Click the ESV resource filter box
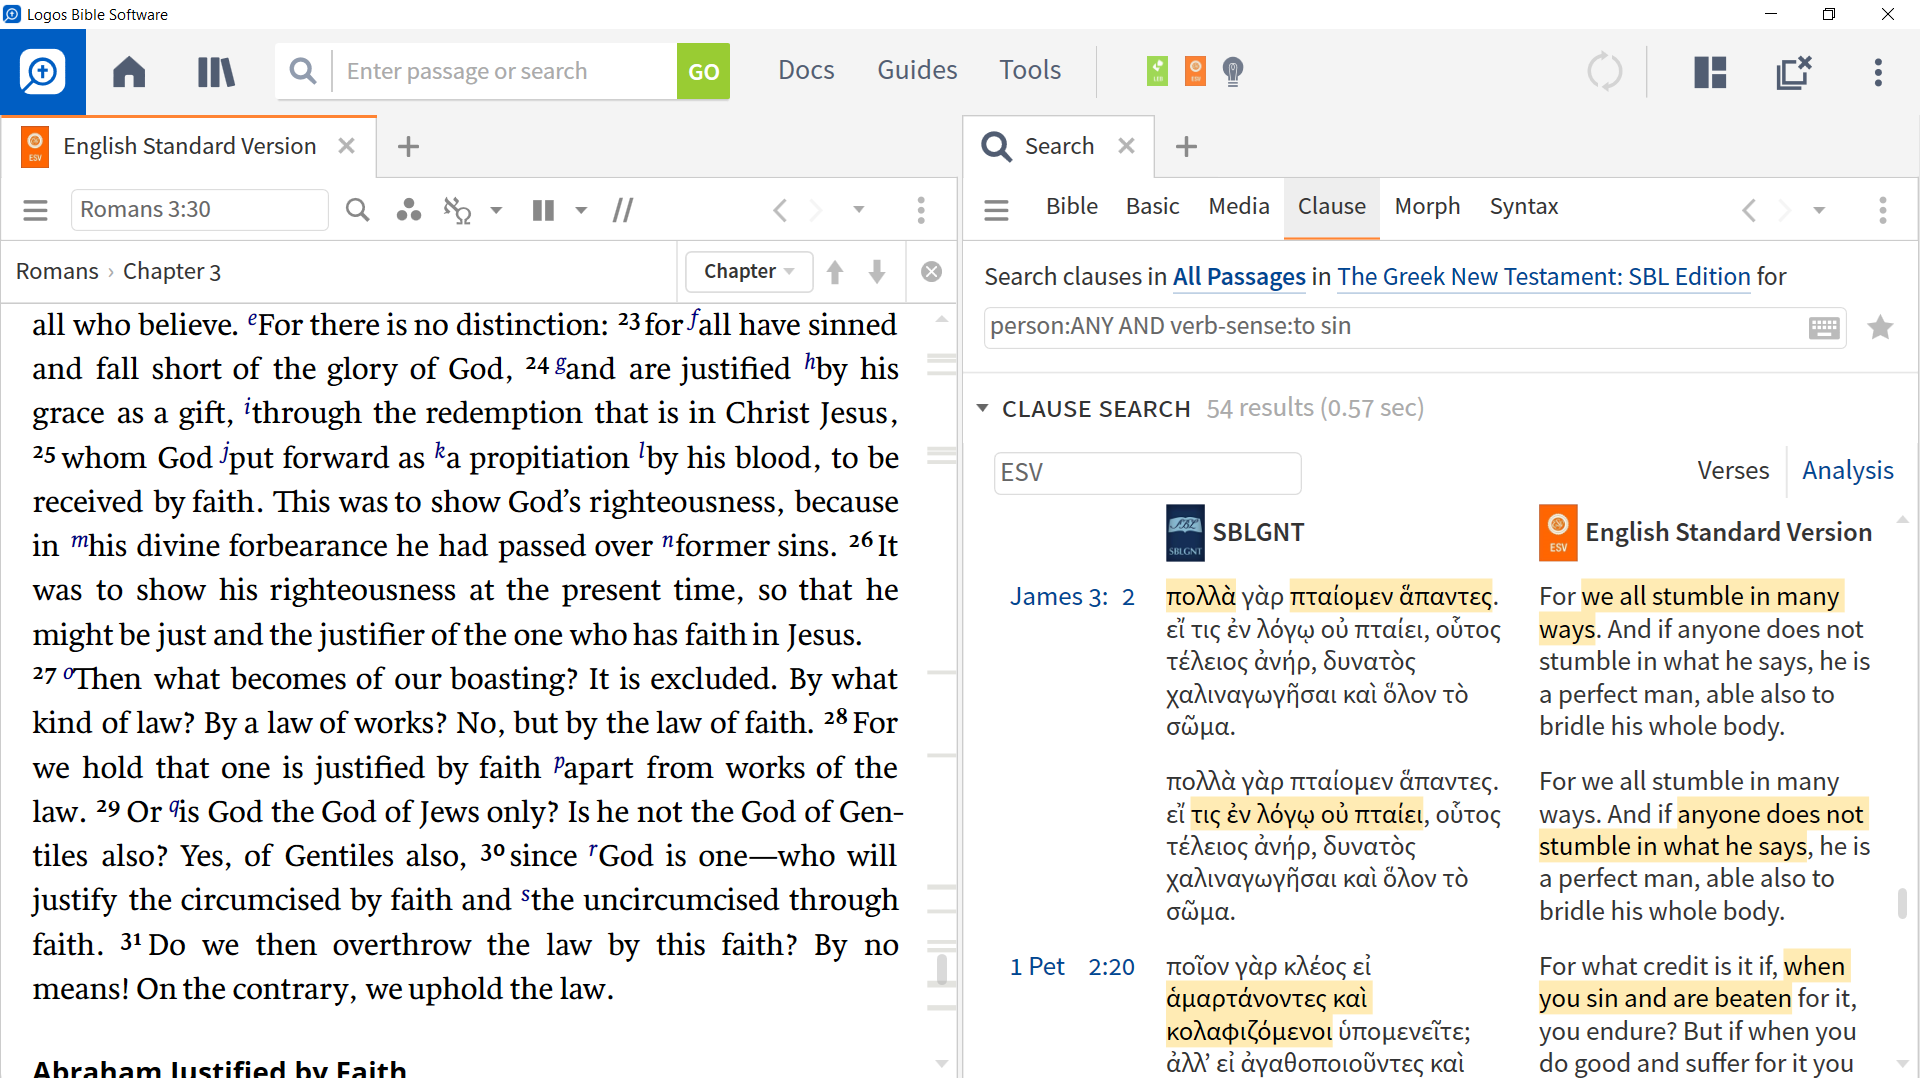Viewport: 1920px width, 1078px height. pyautogui.click(x=1147, y=473)
